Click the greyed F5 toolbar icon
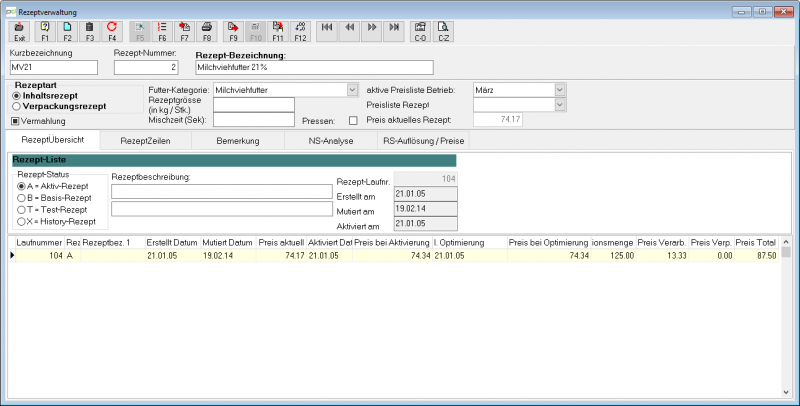The height and width of the screenshot is (406, 800). point(140,32)
